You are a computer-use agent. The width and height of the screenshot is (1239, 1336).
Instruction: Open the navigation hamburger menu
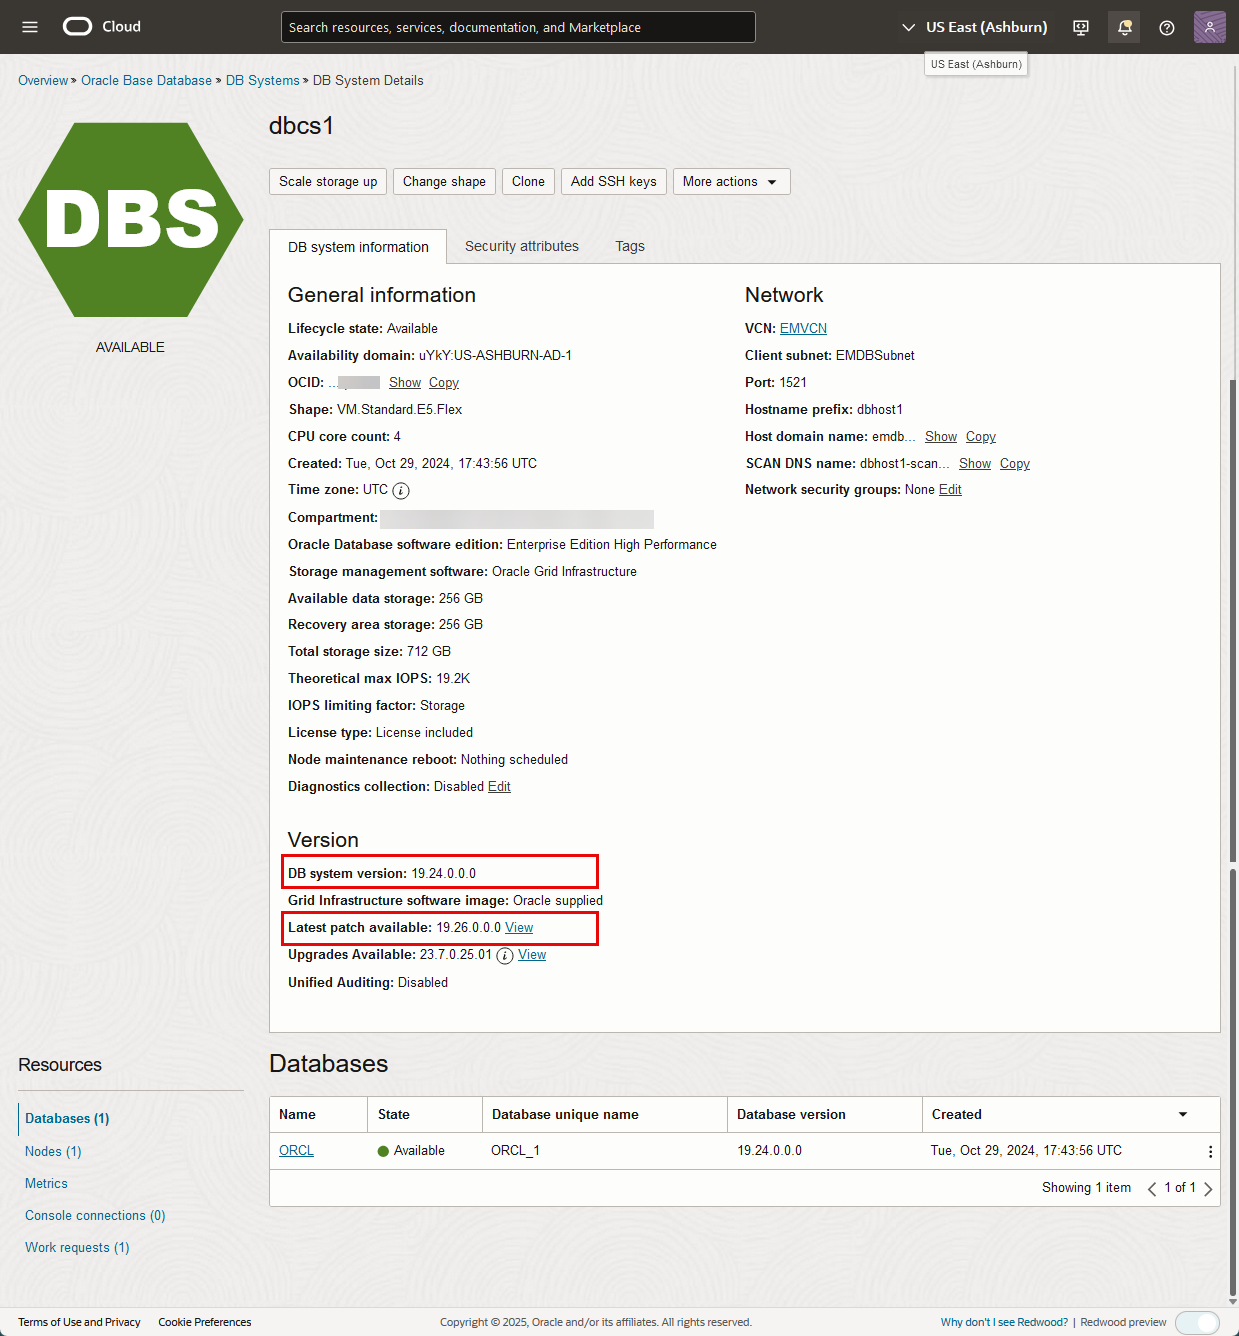click(29, 27)
